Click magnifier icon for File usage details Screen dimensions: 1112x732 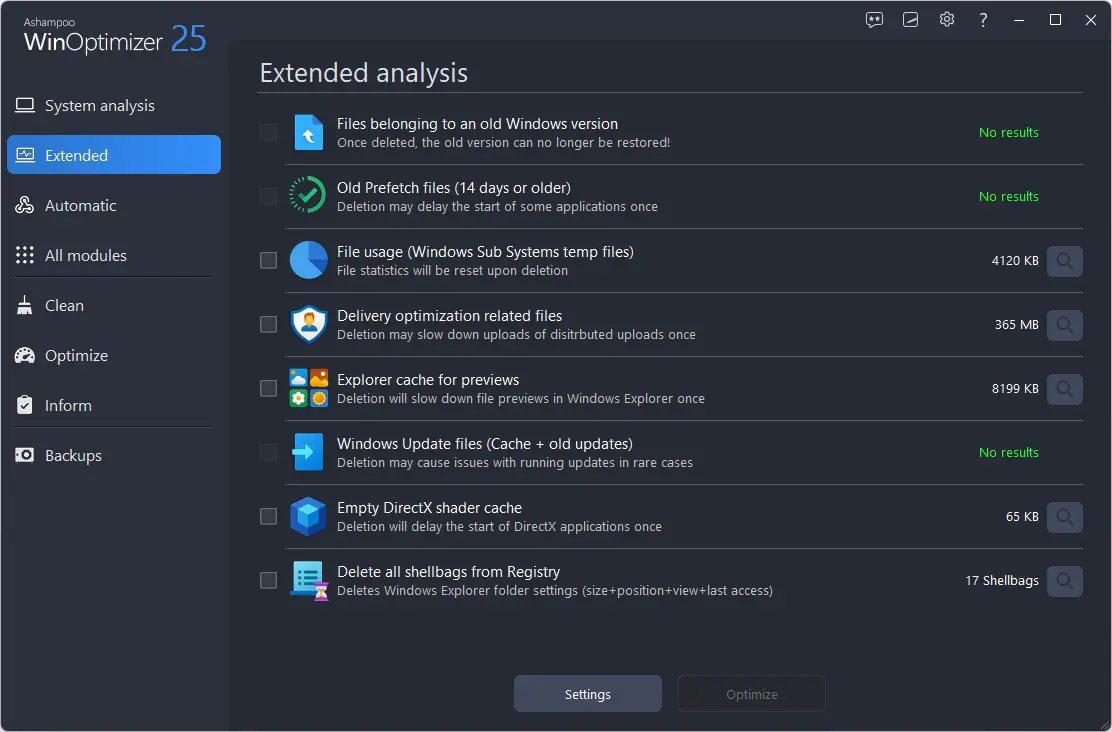pos(1064,261)
